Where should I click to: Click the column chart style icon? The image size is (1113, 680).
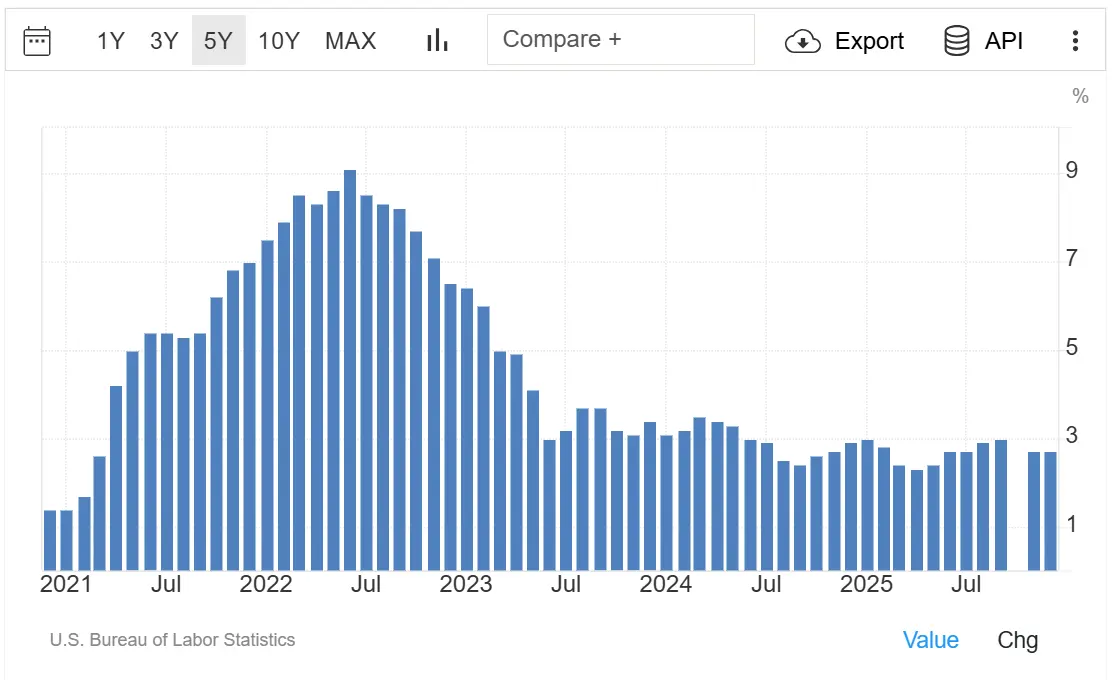[437, 40]
